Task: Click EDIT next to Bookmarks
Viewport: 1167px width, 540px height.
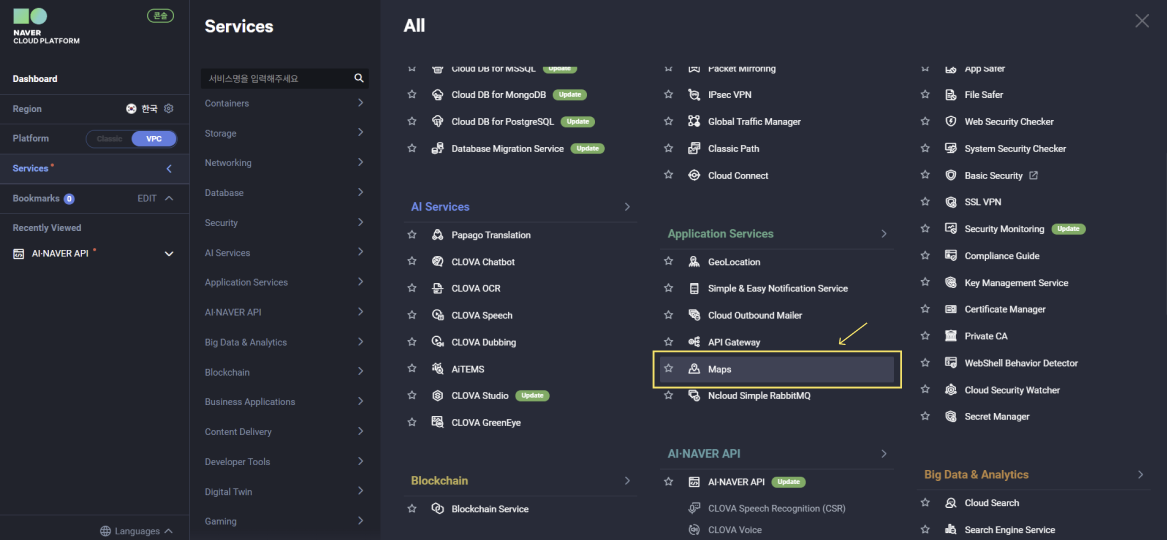Action: pos(147,199)
